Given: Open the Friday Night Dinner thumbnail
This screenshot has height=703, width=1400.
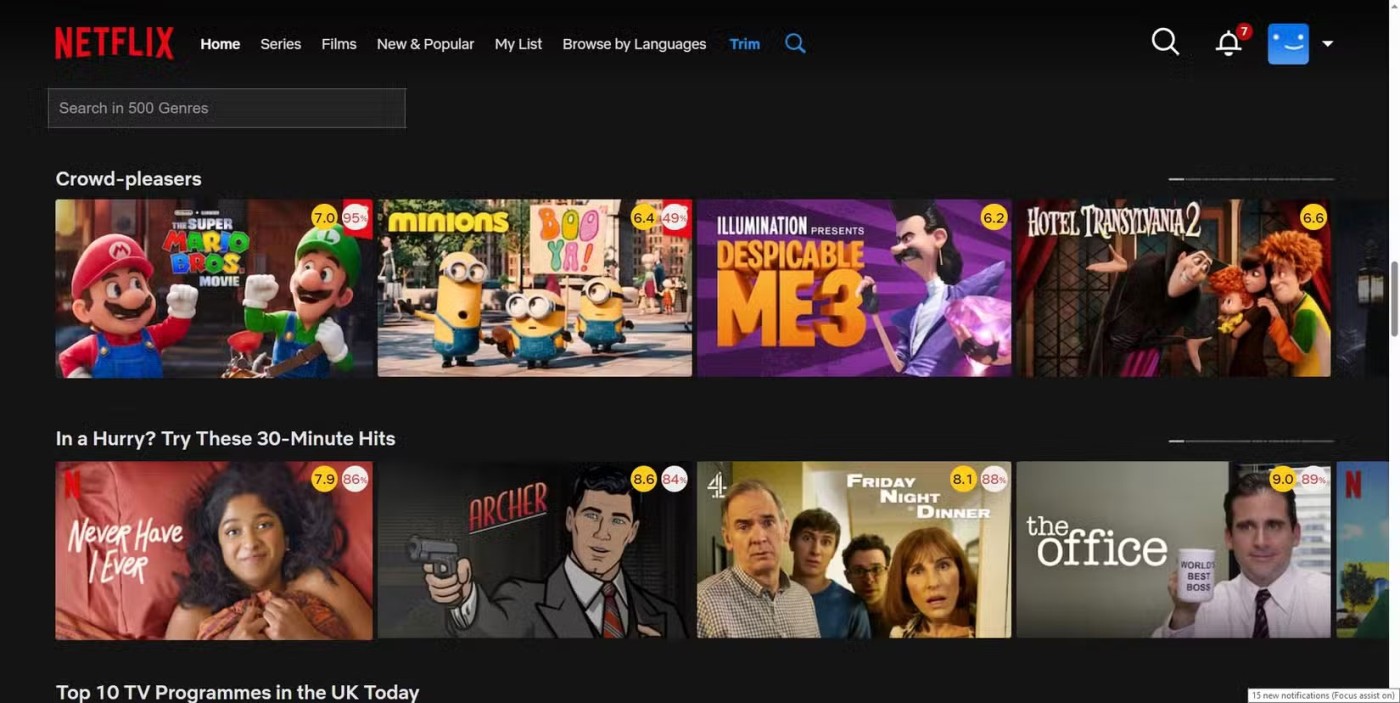Looking at the screenshot, I should [x=854, y=549].
